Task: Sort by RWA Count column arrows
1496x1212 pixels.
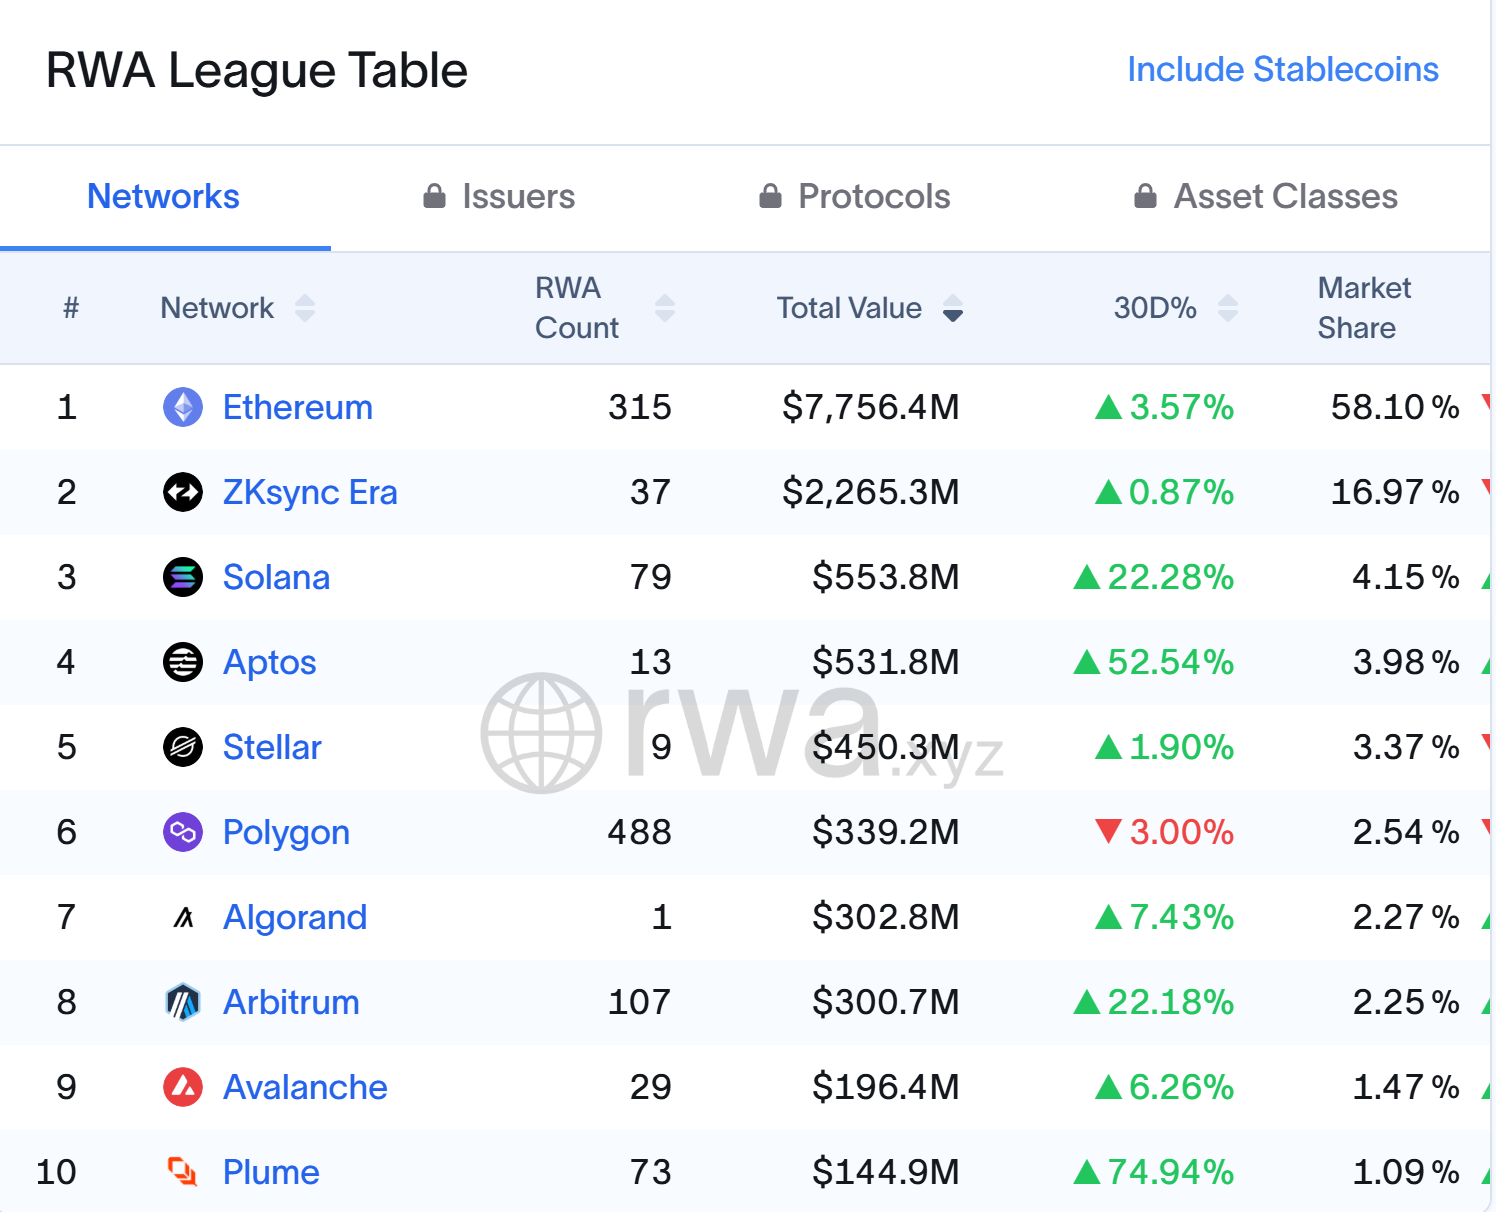Action: pos(665,308)
